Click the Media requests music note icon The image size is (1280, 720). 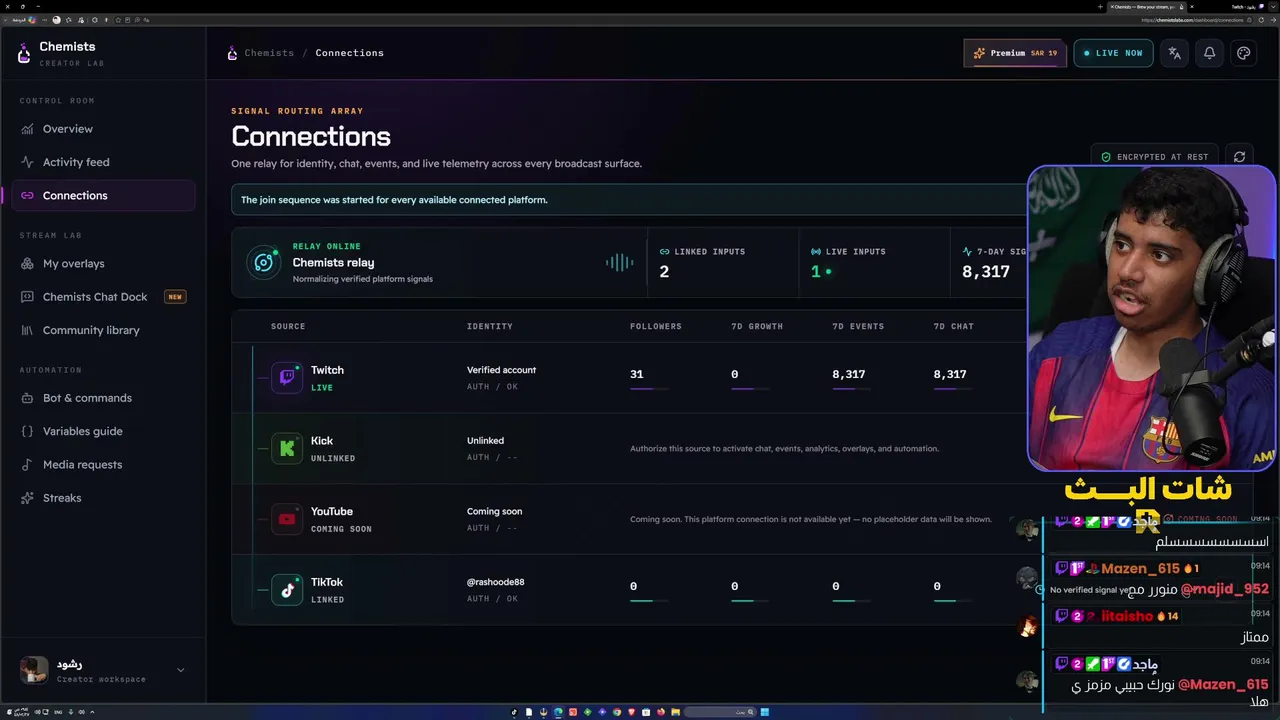(27, 464)
